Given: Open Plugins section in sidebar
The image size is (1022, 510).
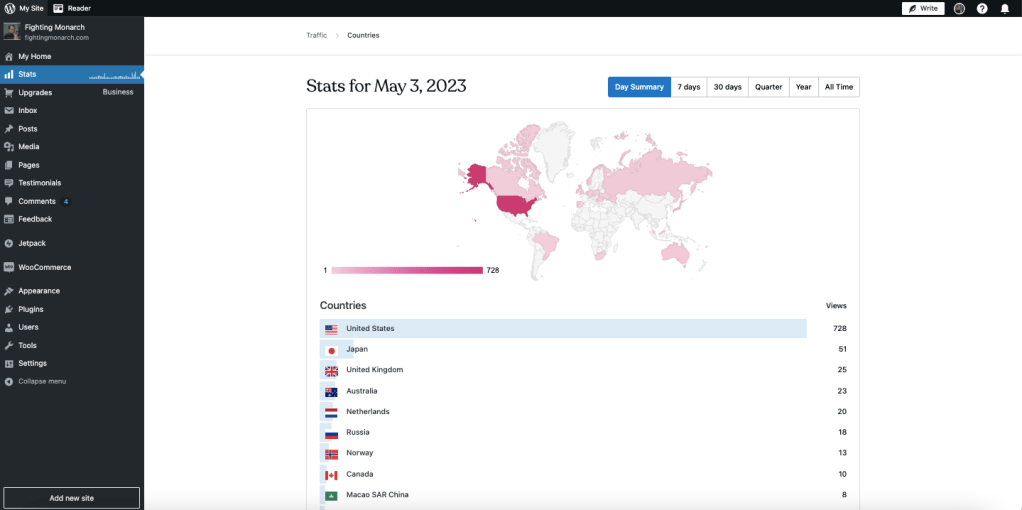Looking at the screenshot, I should (31, 309).
